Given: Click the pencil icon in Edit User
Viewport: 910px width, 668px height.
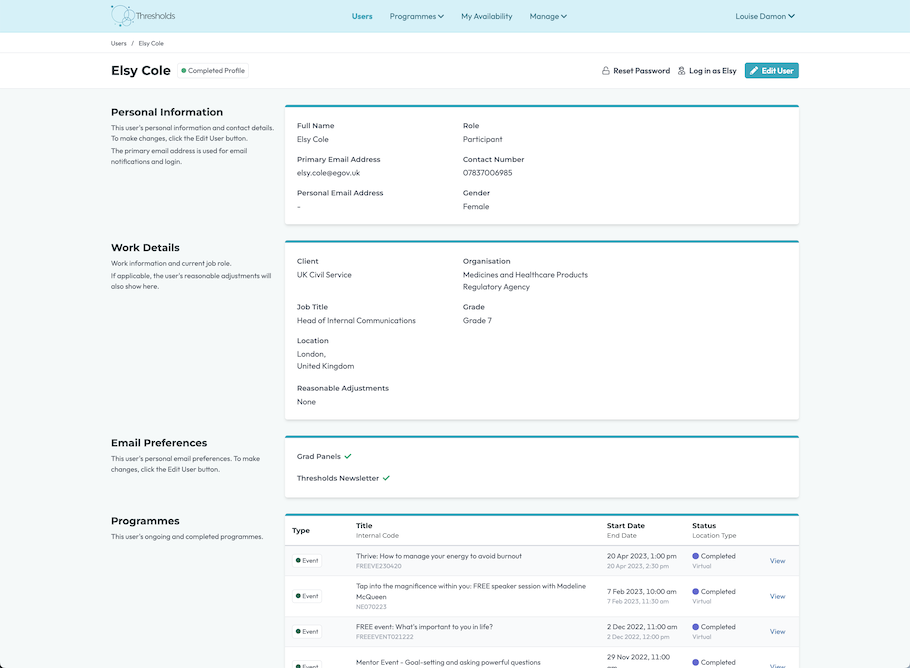Looking at the screenshot, I should click(754, 71).
